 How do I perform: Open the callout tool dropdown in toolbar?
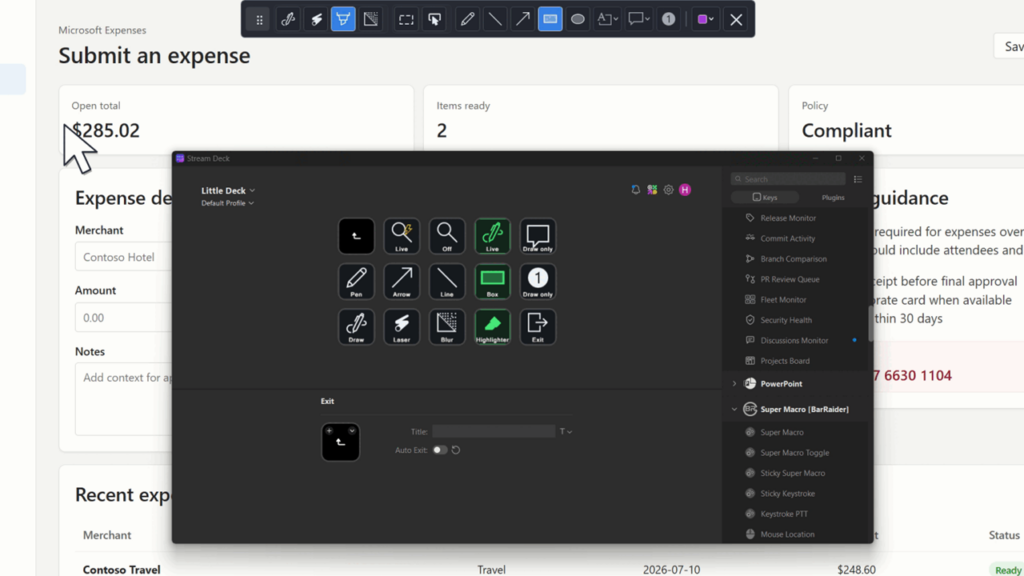[x=639, y=20]
